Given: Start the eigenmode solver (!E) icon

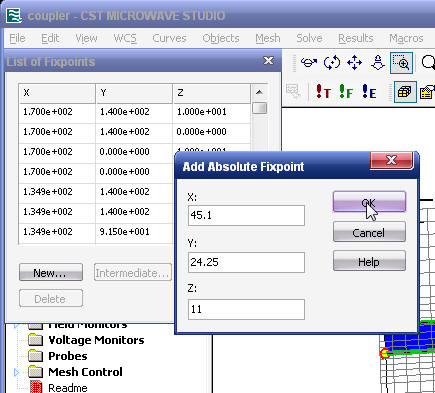Looking at the screenshot, I should pyautogui.click(x=369, y=92).
